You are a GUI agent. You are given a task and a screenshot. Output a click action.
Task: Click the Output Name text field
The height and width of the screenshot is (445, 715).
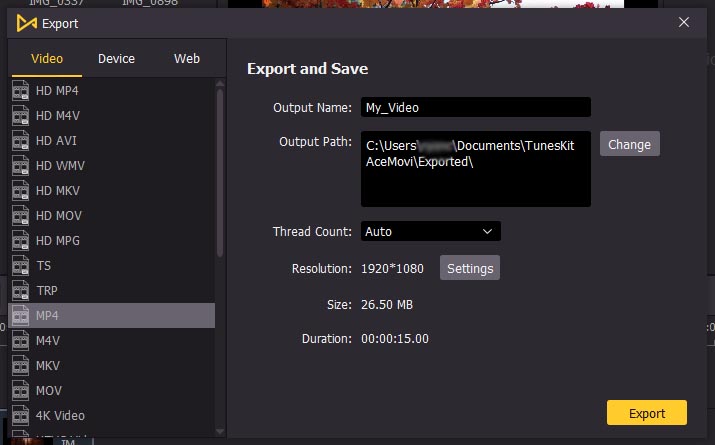pos(475,107)
